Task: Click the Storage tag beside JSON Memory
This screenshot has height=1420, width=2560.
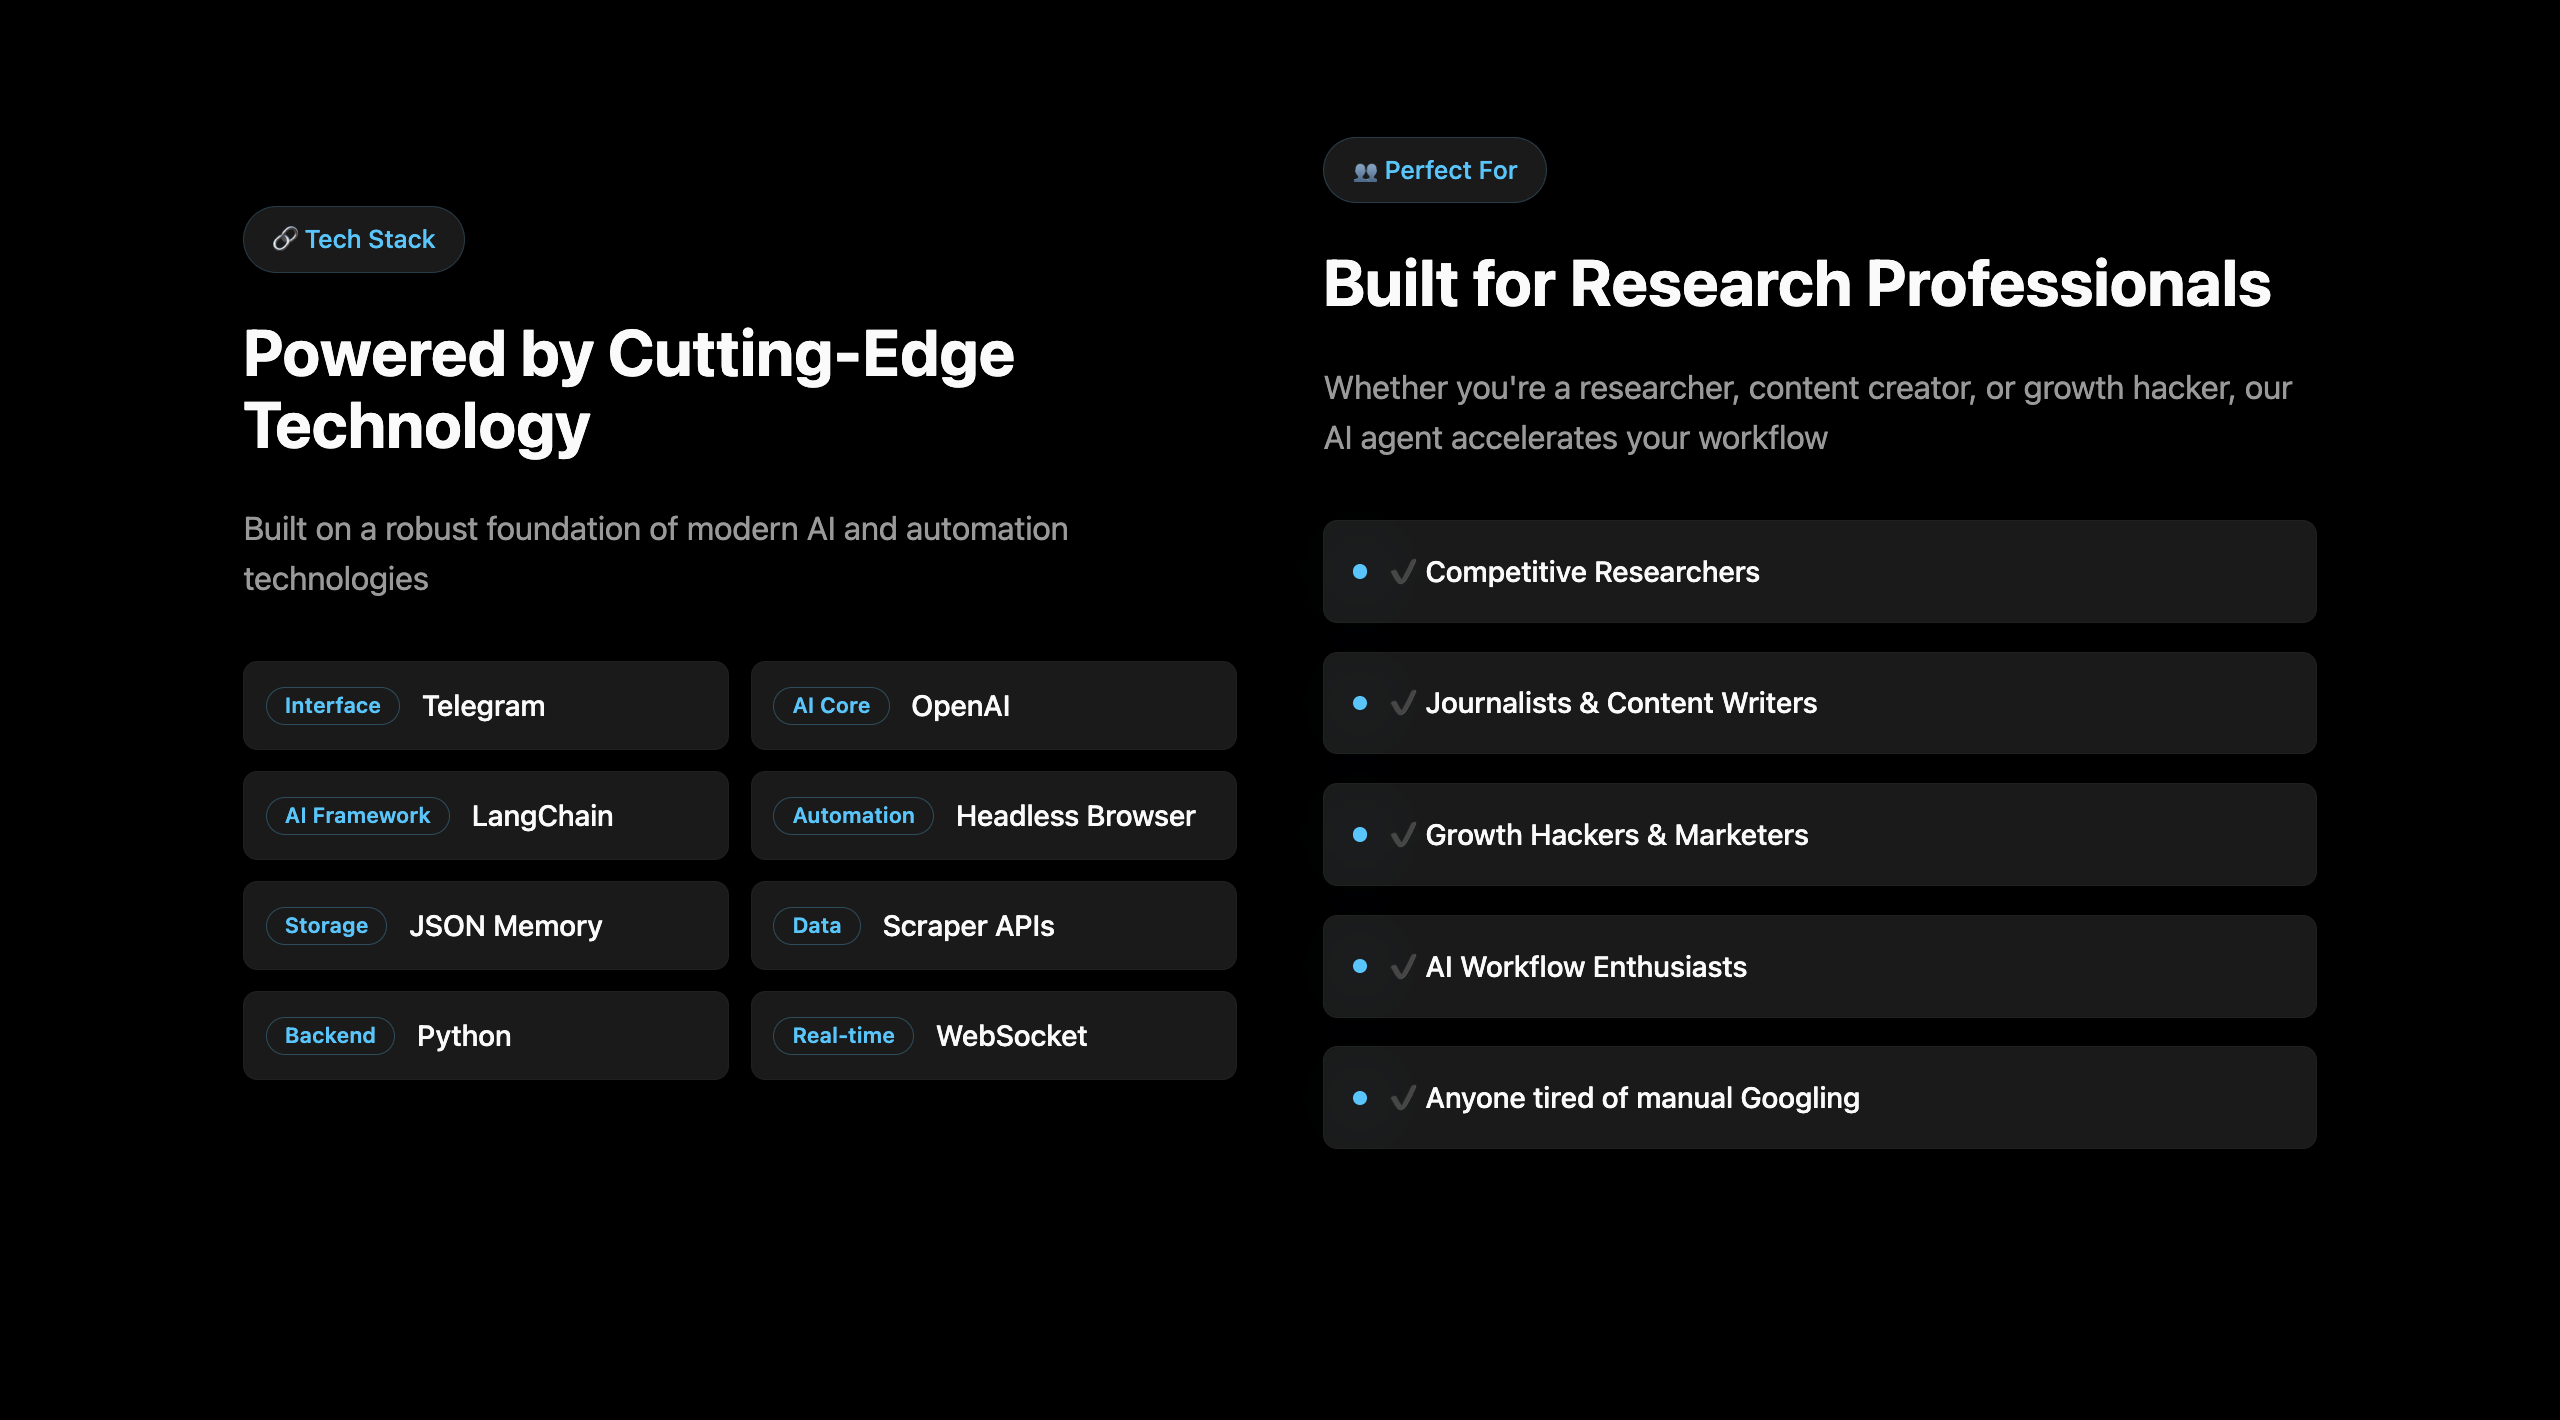Action: click(x=326, y=926)
